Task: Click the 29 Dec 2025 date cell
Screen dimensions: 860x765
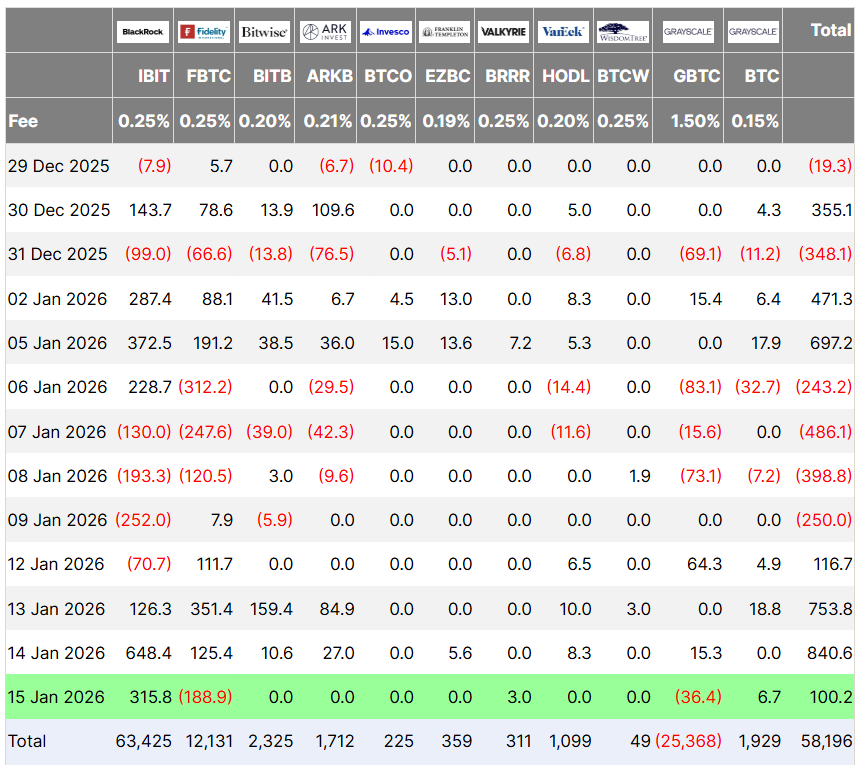Action: [x=59, y=166]
